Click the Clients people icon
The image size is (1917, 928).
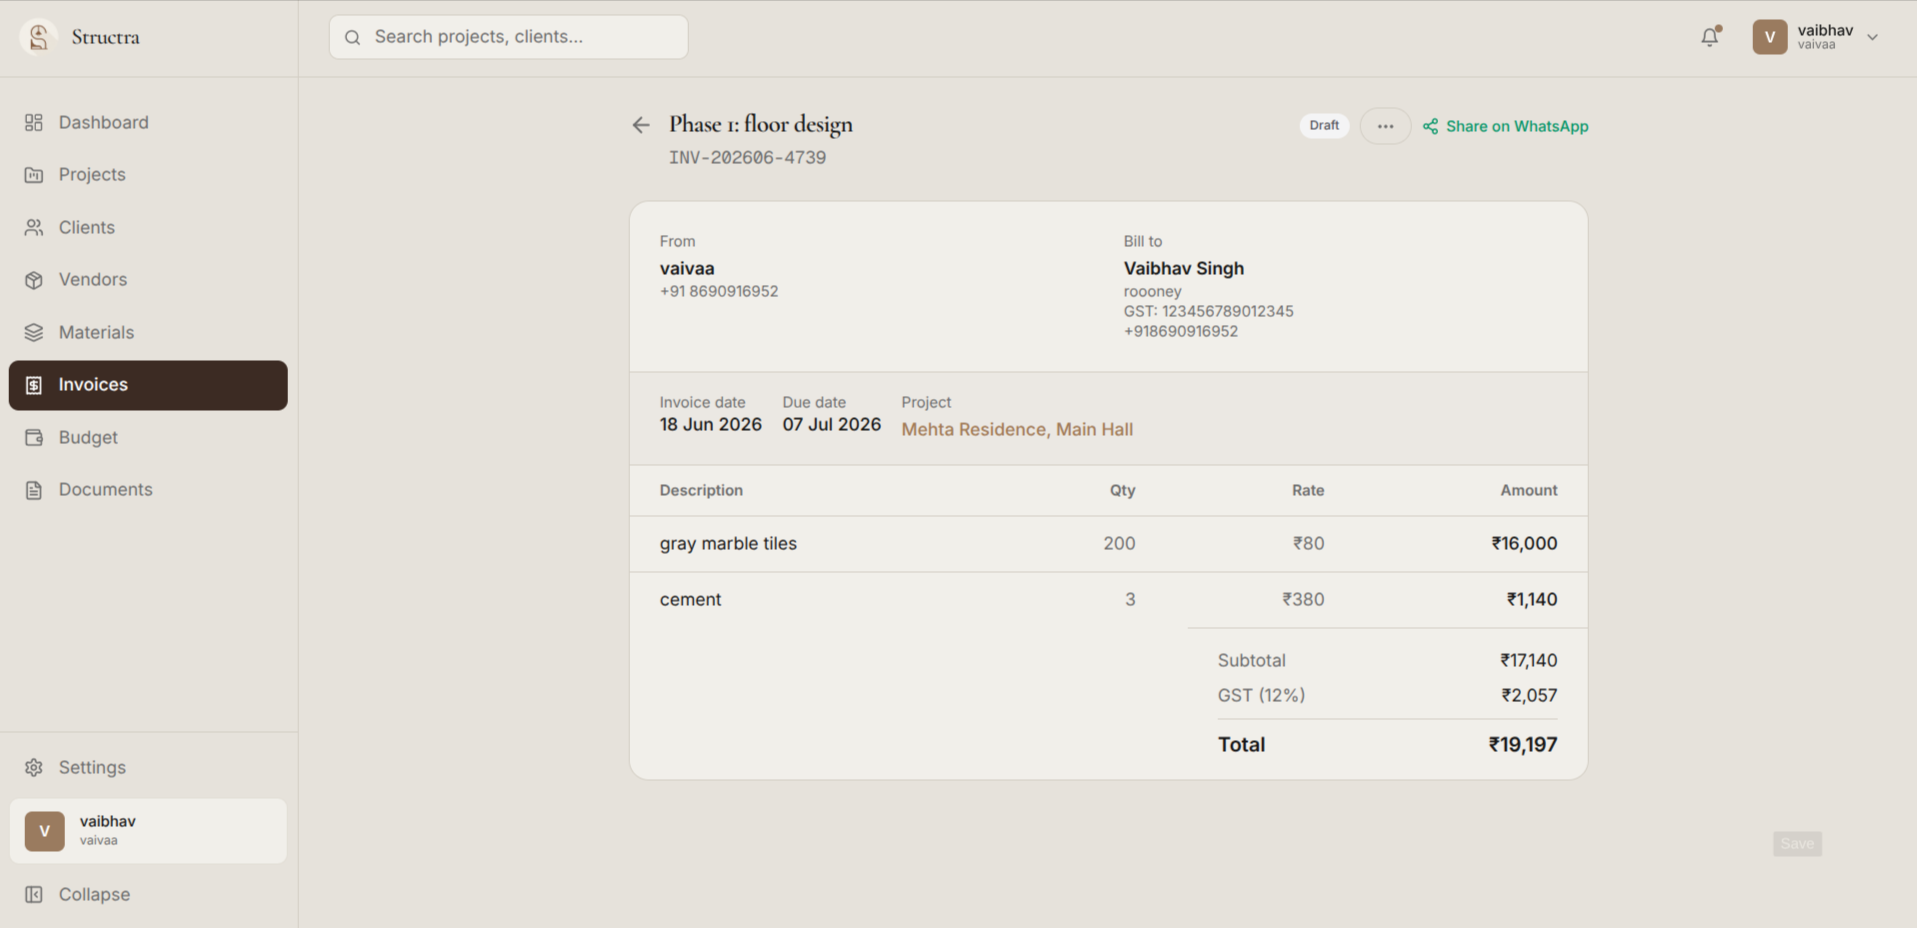(34, 227)
